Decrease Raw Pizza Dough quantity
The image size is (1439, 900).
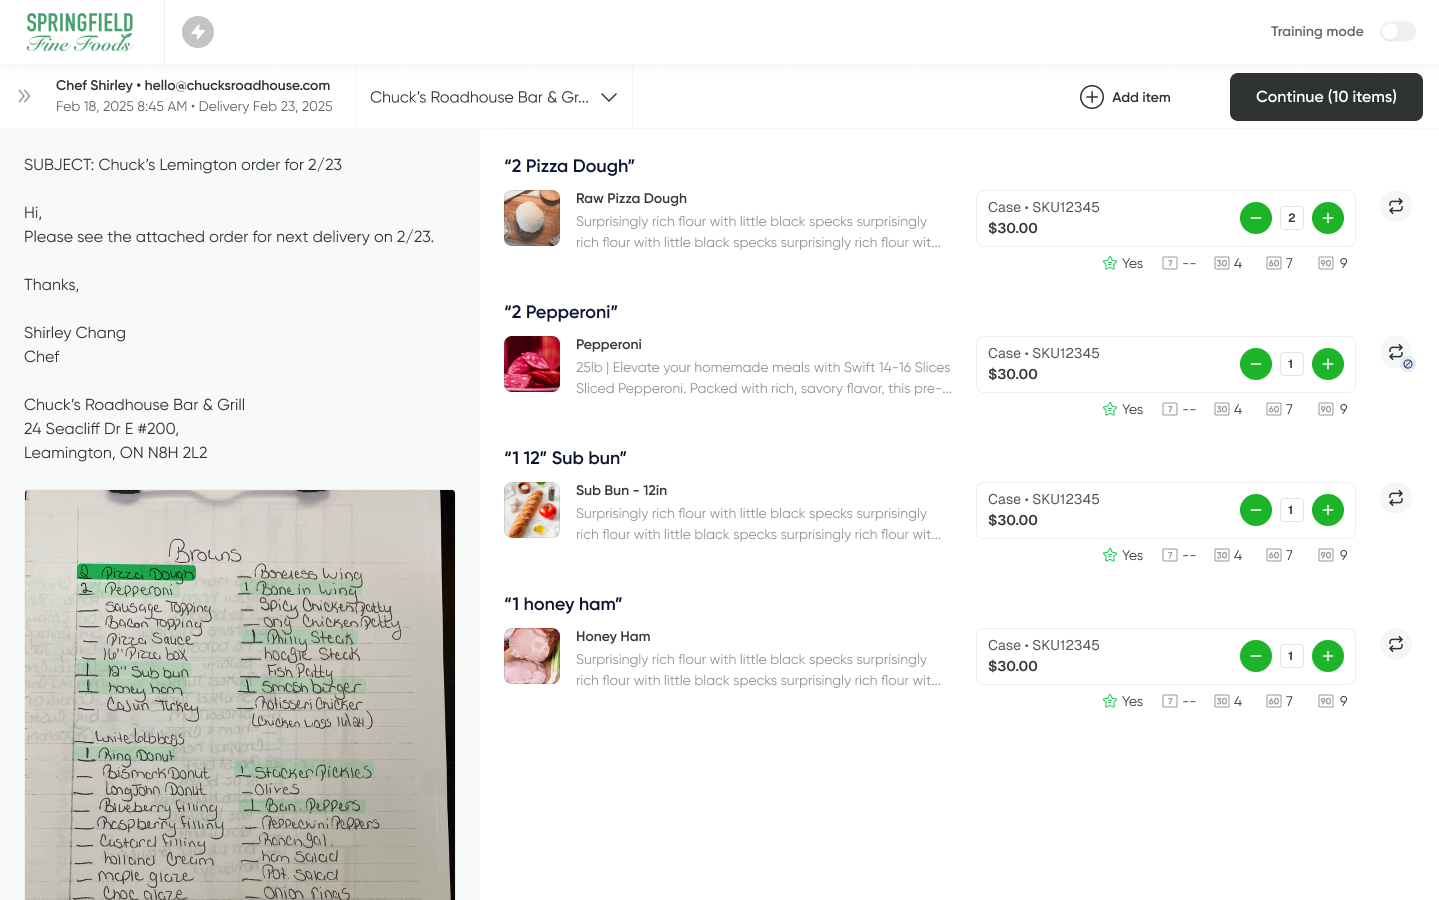pyautogui.click(x=1256, y=218)
